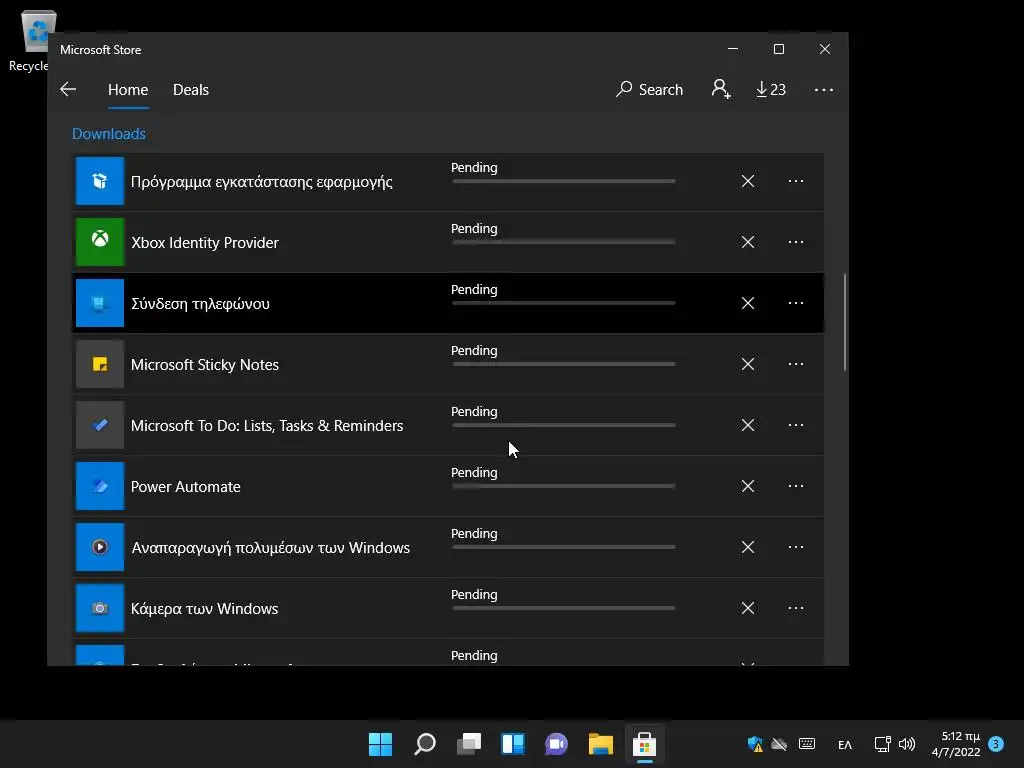Click the Αναπαραγωγή πολυμέσων των Windows icon

pyautogui.click(x=100, y=547)
